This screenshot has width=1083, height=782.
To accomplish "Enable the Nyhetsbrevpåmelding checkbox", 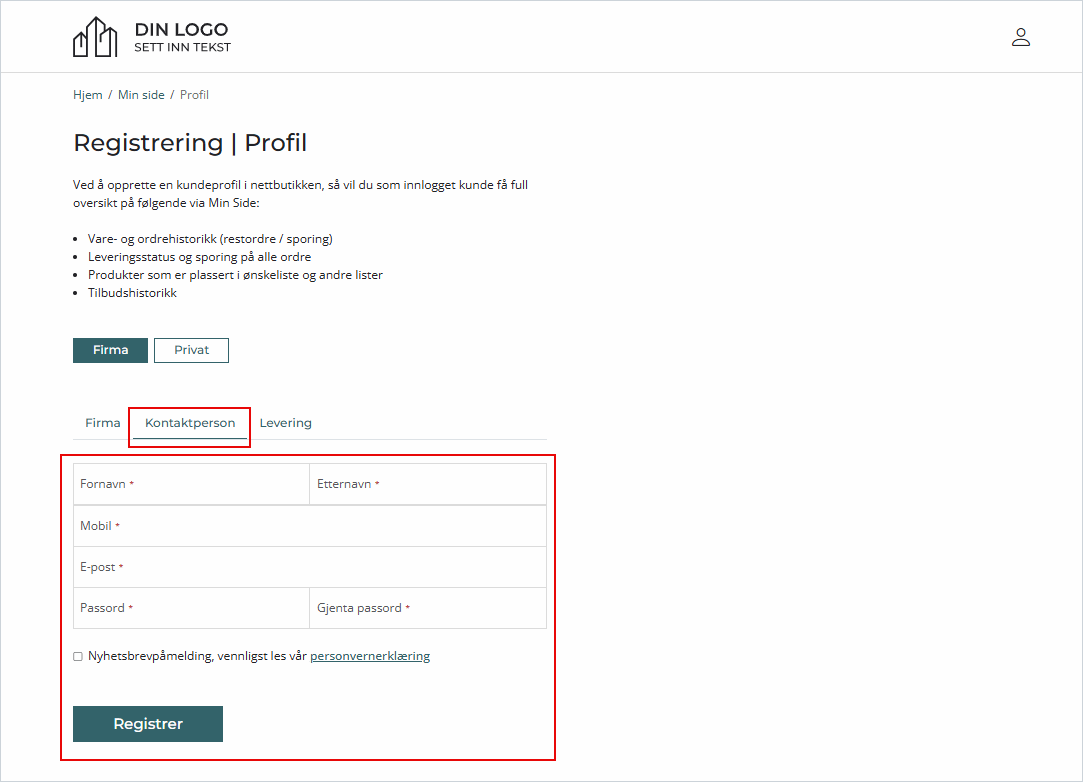I will click(78, 657).
